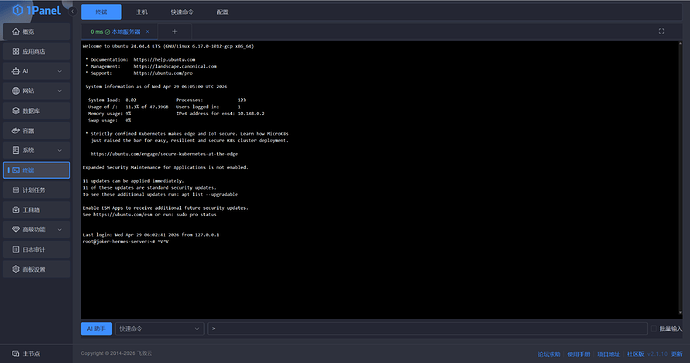Click the https://landscape.canonical.com URL text
The height and width of the screenshot is (363, 690).
point(175,66)
